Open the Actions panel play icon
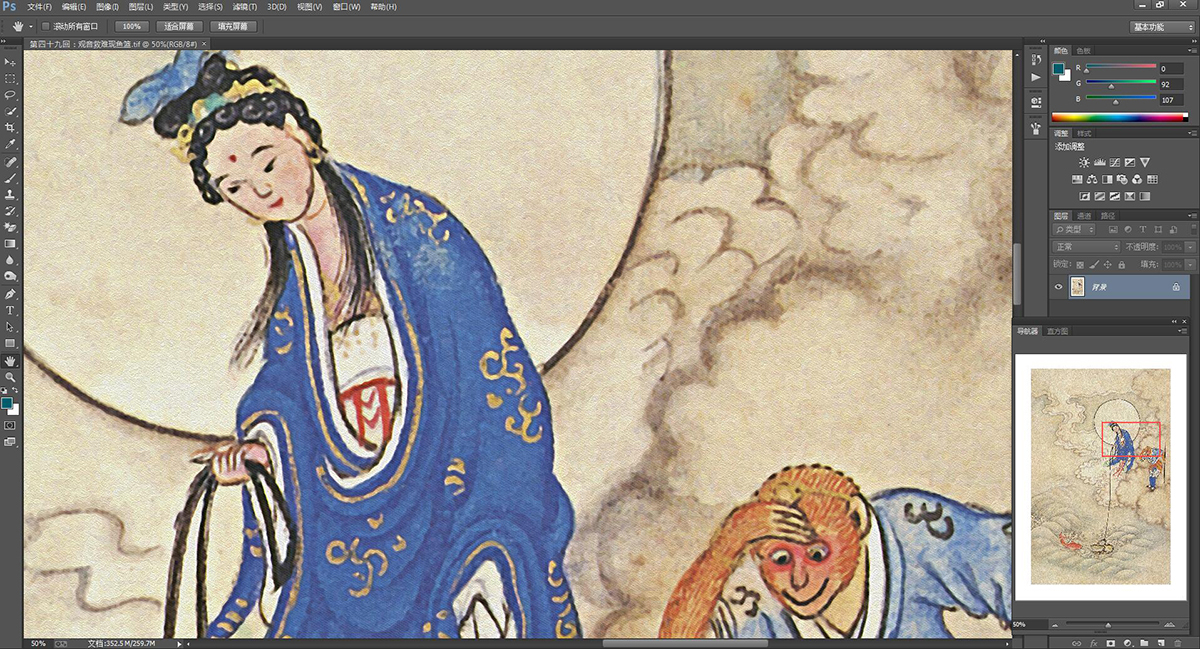This screenshot has width=1200, height=649. click(1035, 77)
